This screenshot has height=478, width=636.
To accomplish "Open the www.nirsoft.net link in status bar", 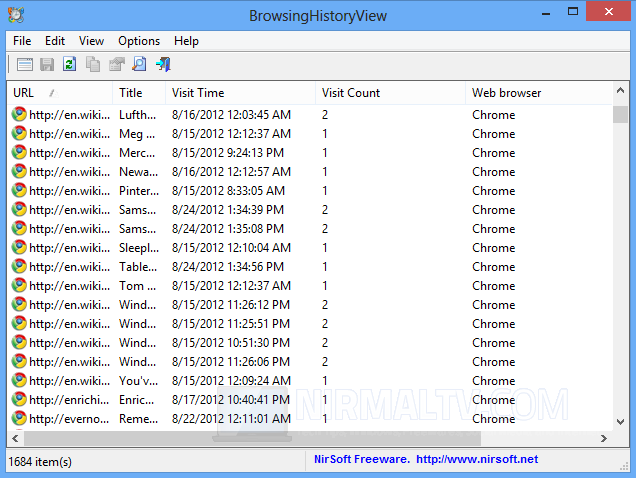I will pyautogui.click(x=477, y=459).
